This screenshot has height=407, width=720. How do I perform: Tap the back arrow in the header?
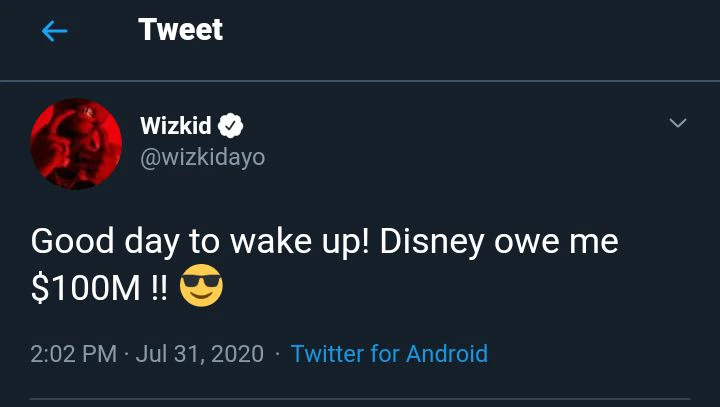pos(54,31)
